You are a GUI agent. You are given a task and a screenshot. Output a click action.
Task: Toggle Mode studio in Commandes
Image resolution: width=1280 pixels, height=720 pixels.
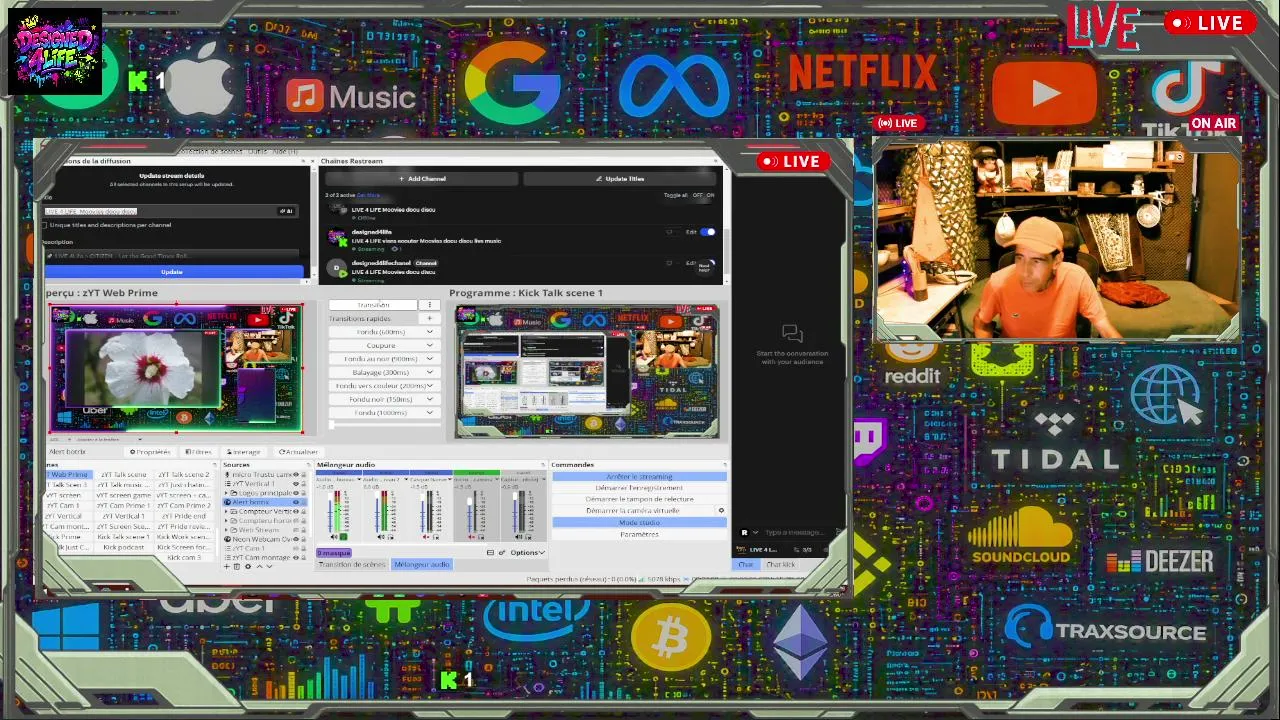639,523
